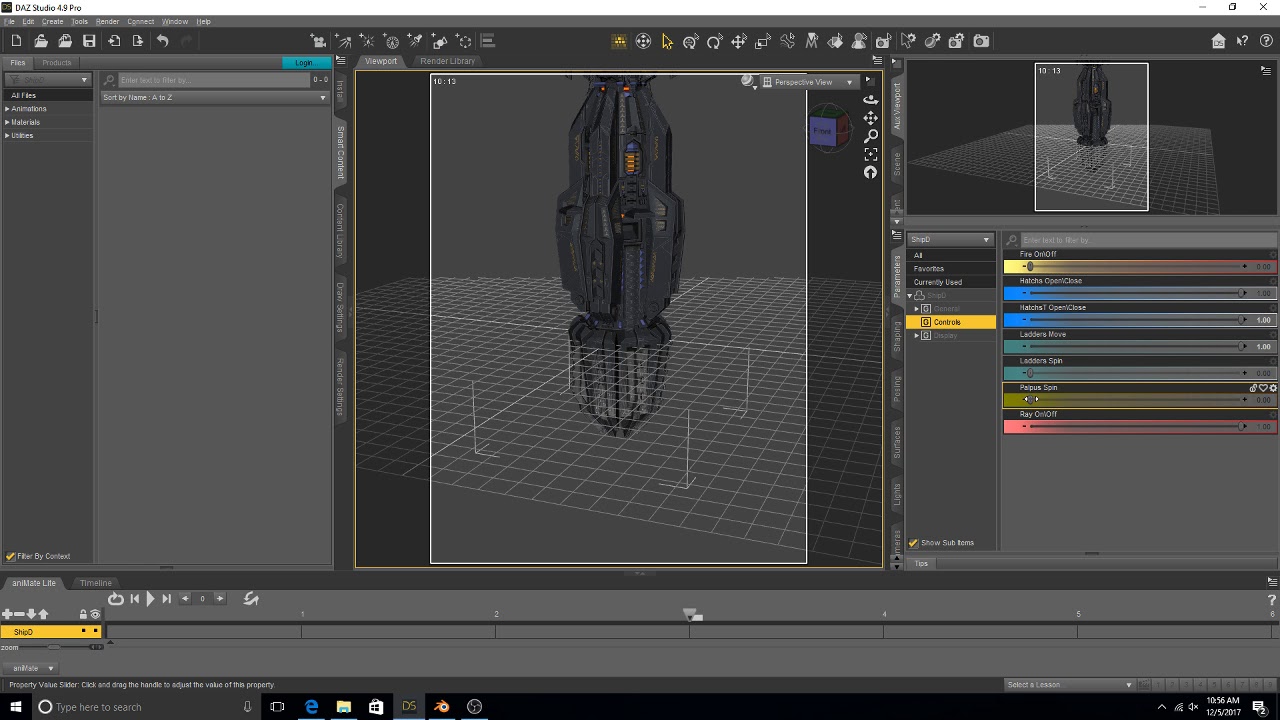Image resolution: width=1280 pixels, height=720 pixels.
Task: Play the aniMate animation
Action: coord(150,599)
